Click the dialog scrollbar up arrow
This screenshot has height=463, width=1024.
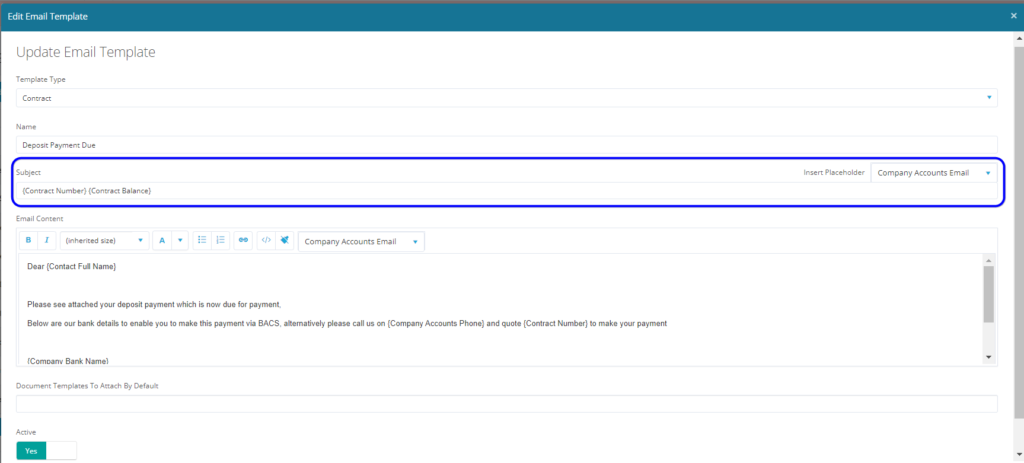(1018, 40)
